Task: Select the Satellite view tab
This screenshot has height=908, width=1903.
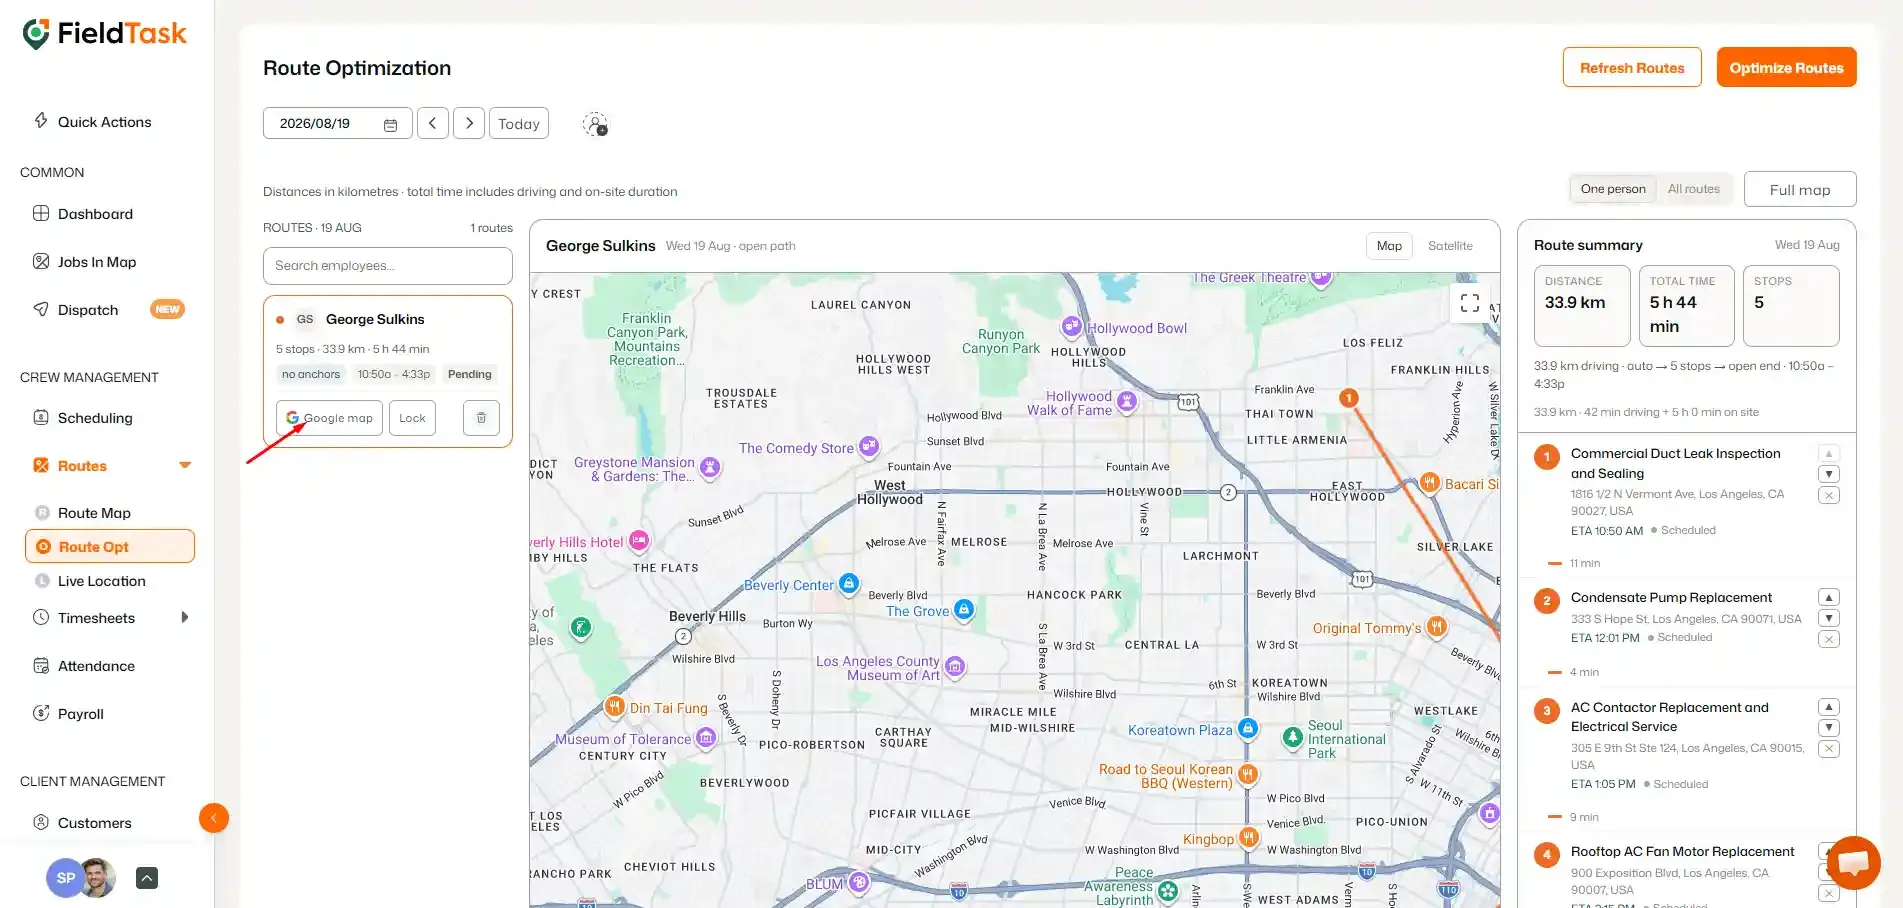Action: coord(1450,246)
